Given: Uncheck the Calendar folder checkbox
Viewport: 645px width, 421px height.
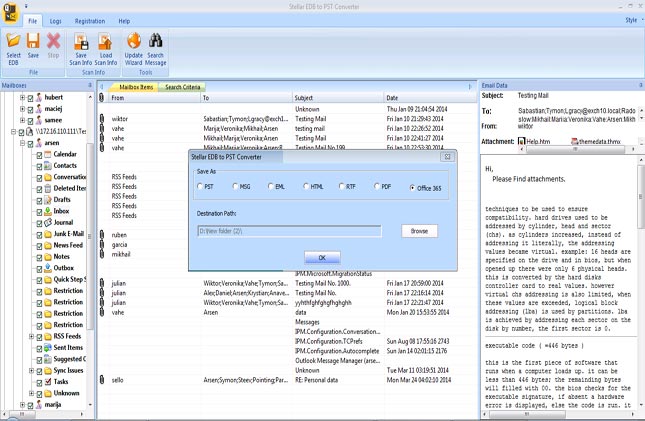Looking at the screenshot, I should (39, 155).
